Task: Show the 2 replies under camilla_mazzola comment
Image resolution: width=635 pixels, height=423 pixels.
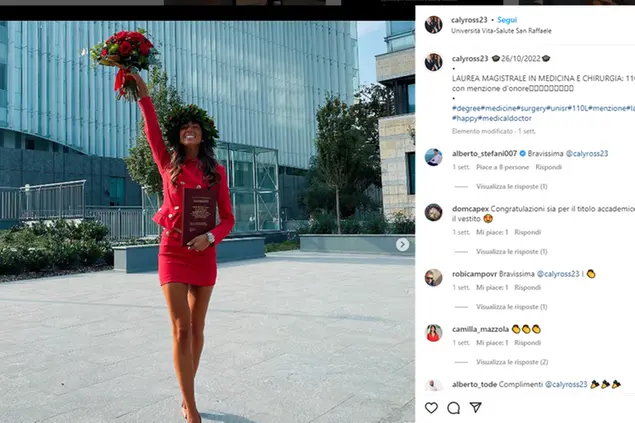Action: coord(512,362)
